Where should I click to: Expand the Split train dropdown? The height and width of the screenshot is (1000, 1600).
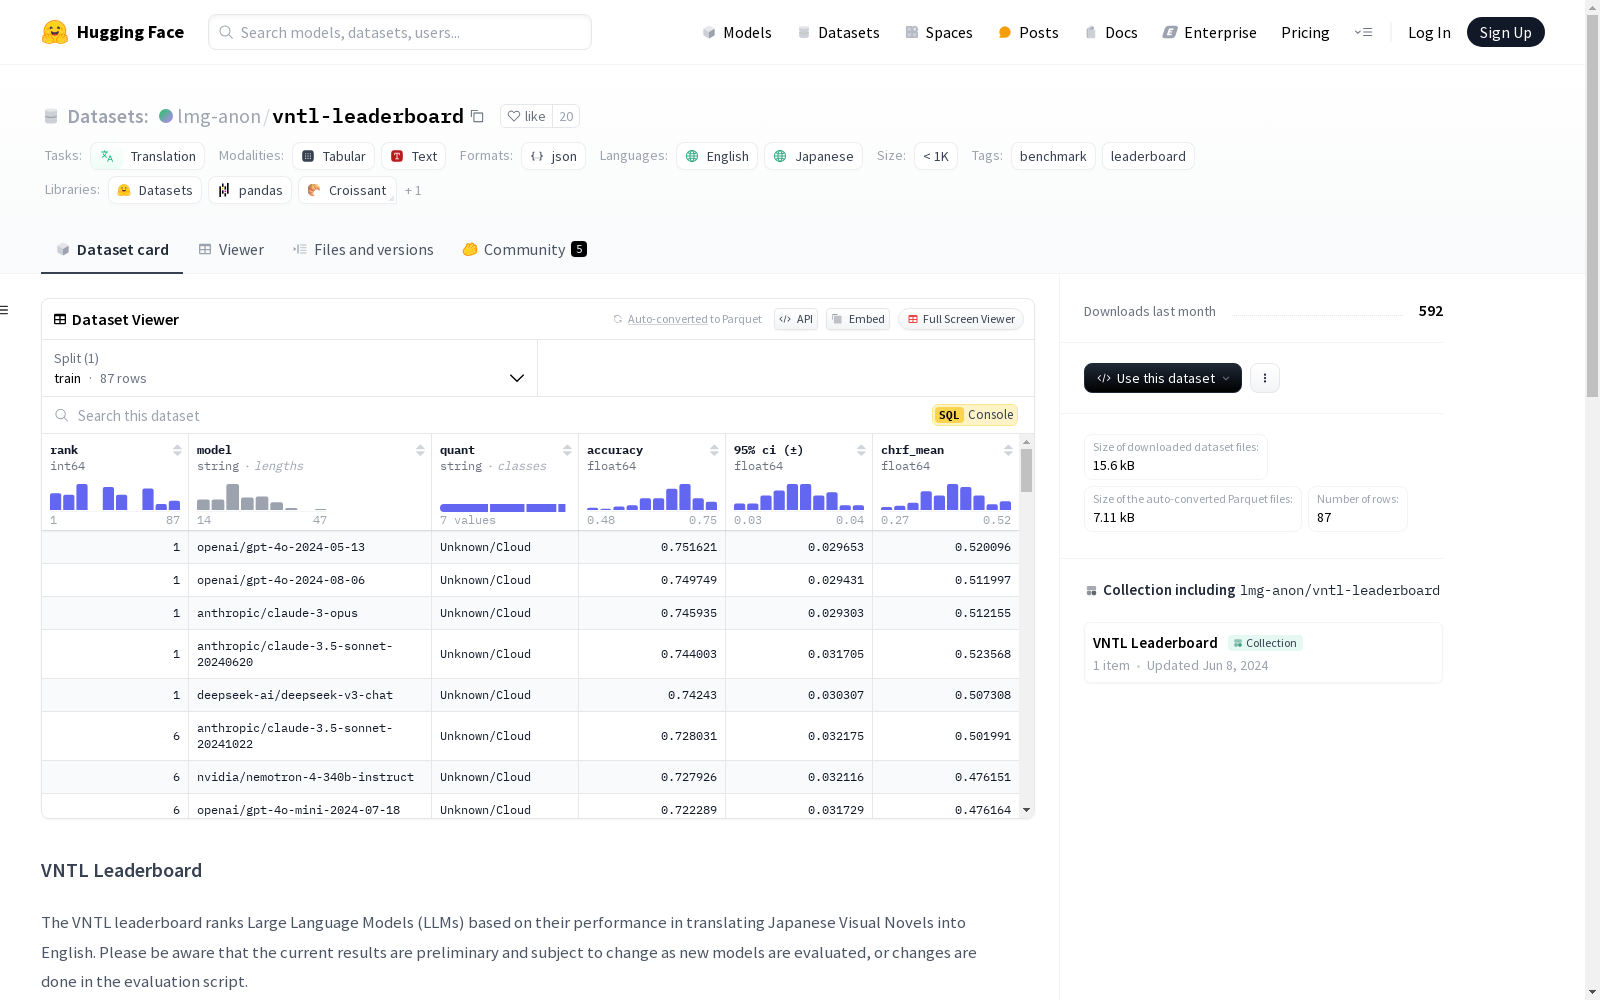click(289, 368)
